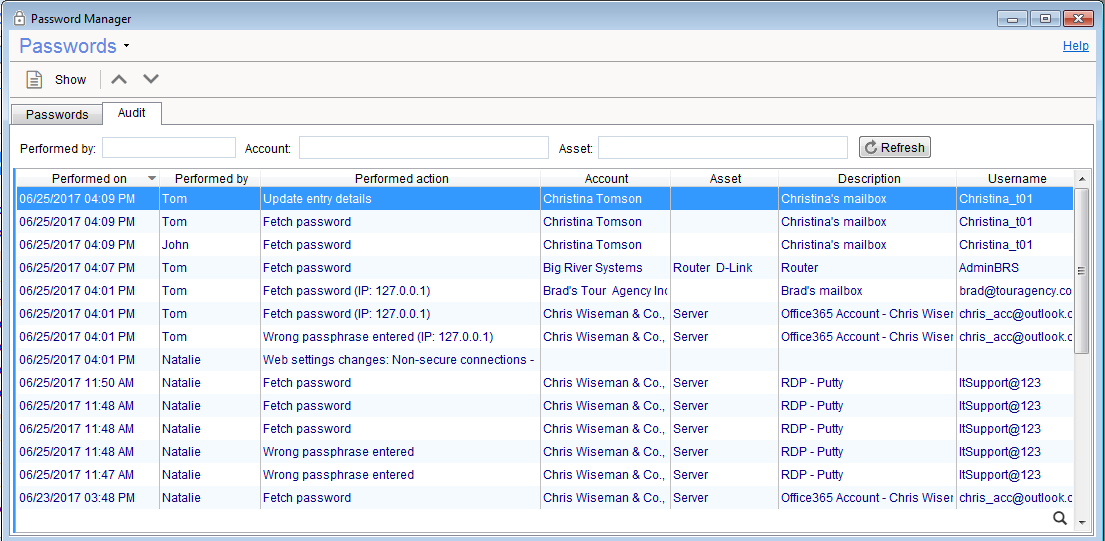Screen dimensions: 1105x541
Task: Click the magnifier search icon
Action: click(1060, 518)
